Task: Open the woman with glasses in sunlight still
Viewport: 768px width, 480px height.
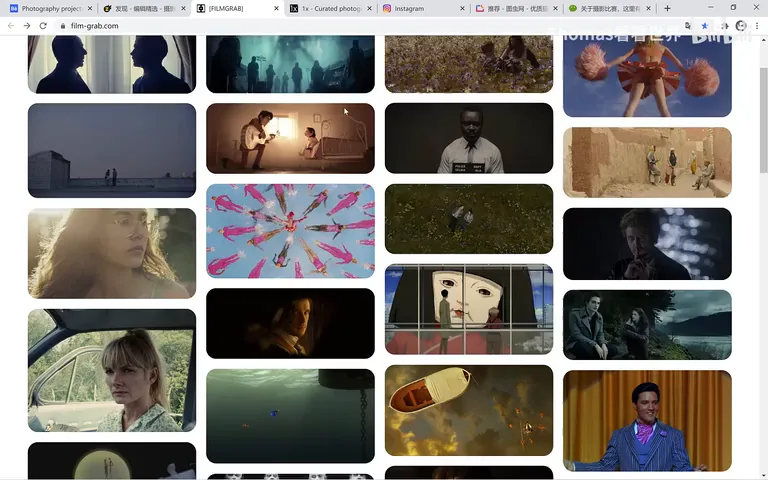Action: point(112,253)
